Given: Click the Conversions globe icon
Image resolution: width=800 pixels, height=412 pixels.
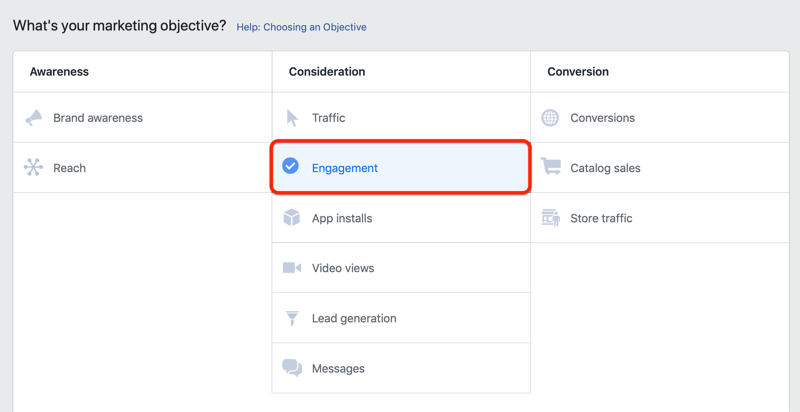Looking at the screenshot, I should pyautogui.click(x=550, y=118).
